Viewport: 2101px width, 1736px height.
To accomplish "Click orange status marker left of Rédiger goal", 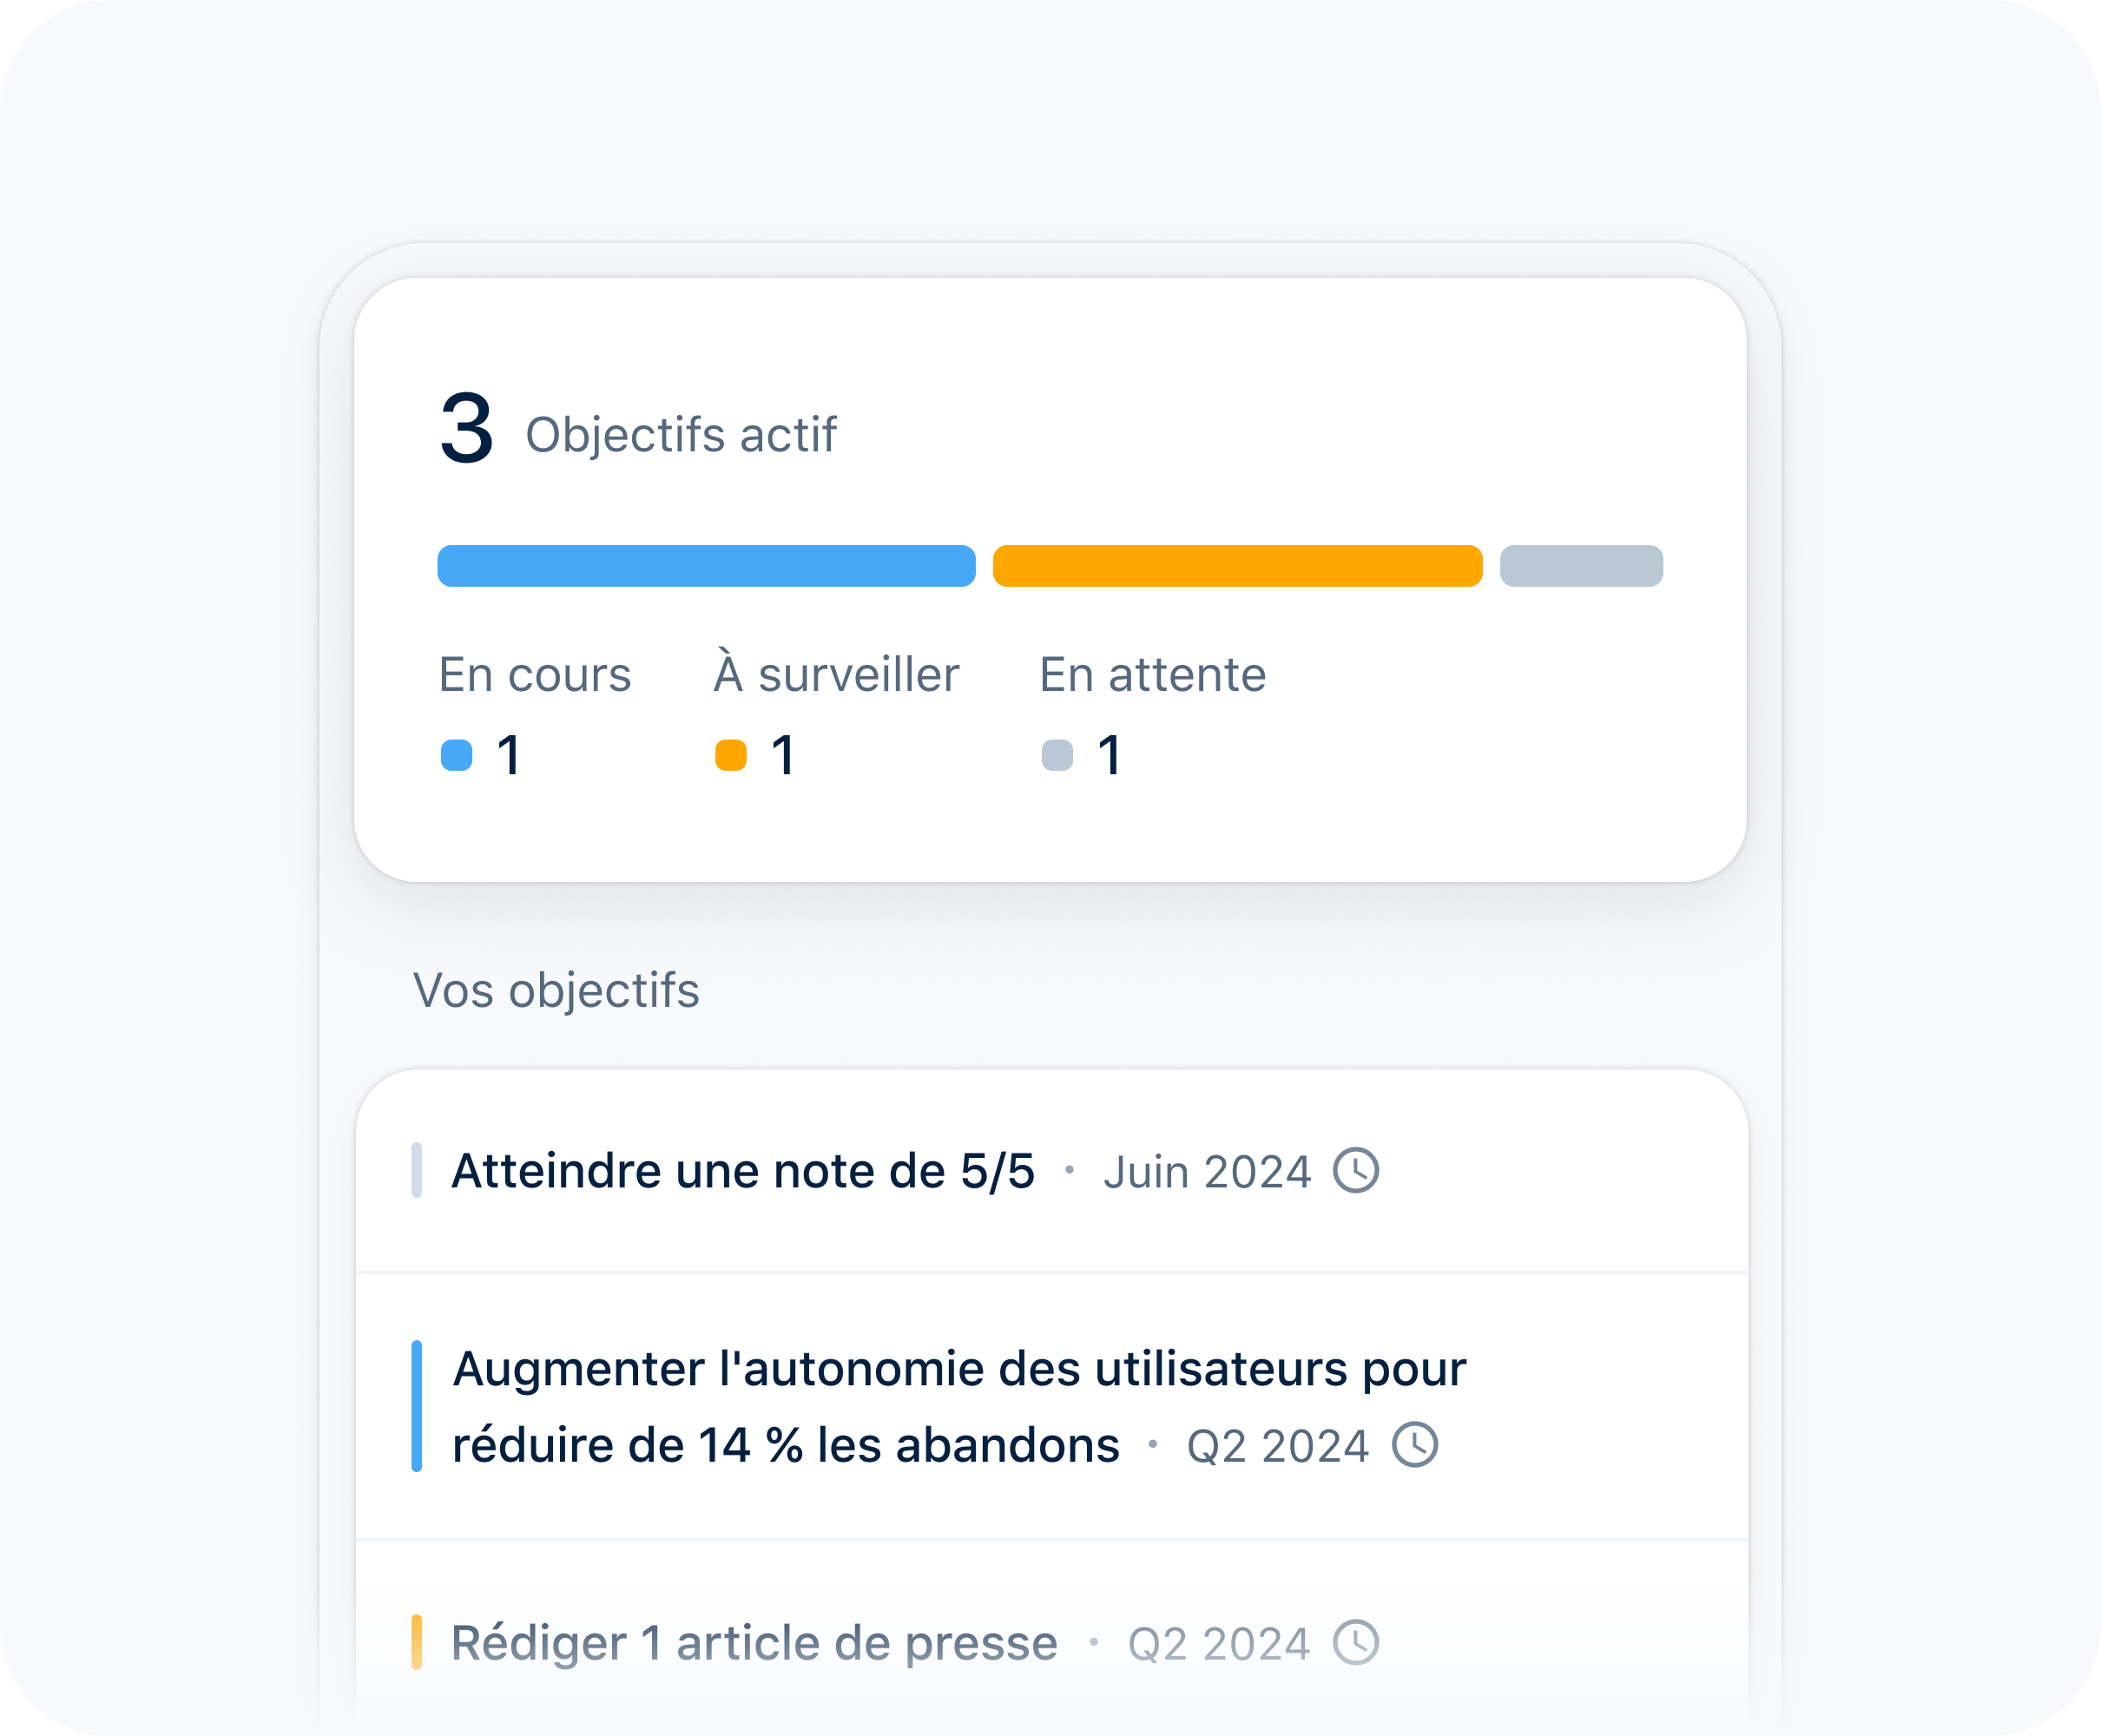I will (416, 1642).
